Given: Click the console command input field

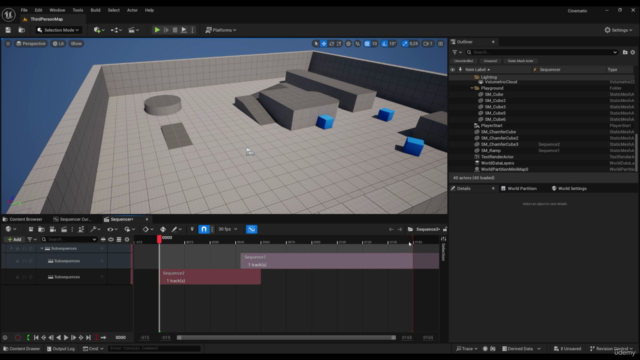Looking at the screenshot, I should tap(155, 349).
